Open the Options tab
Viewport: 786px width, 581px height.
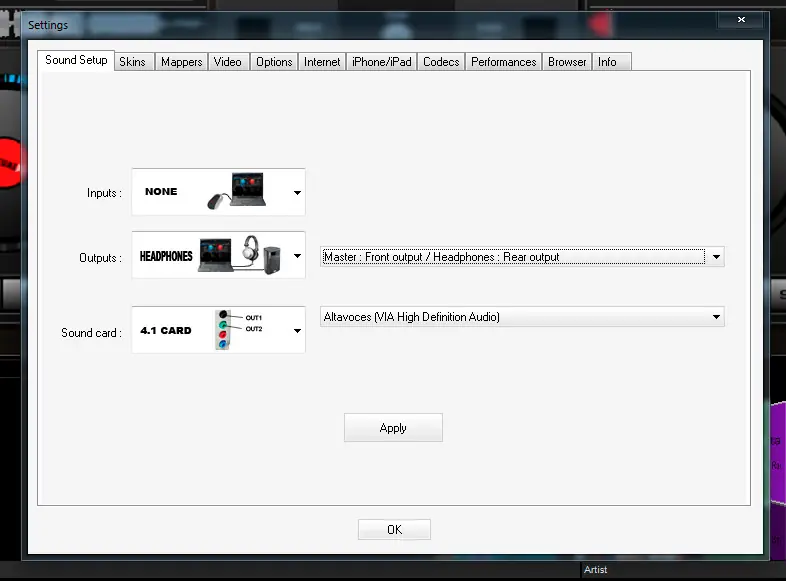274,62
